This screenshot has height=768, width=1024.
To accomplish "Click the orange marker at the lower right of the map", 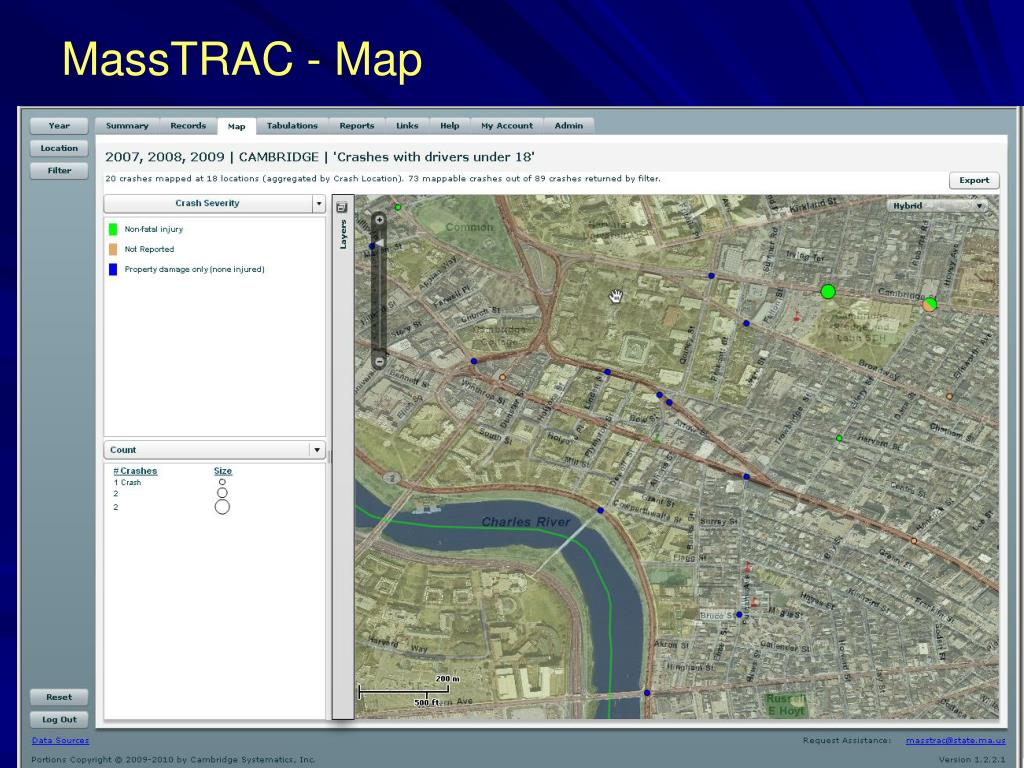I will [x=914, y=541].
